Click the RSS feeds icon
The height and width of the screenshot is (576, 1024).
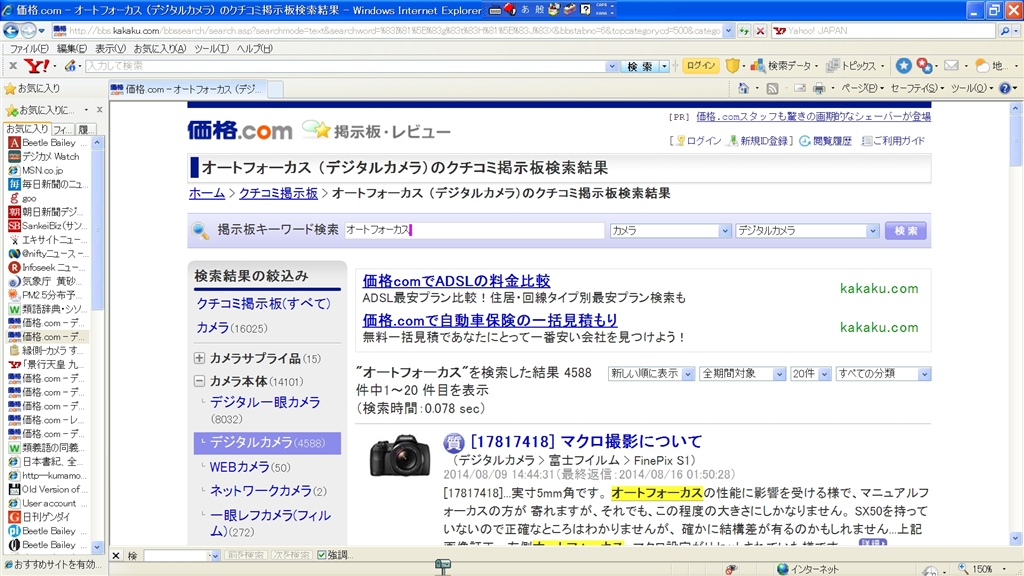coord(772,88)
